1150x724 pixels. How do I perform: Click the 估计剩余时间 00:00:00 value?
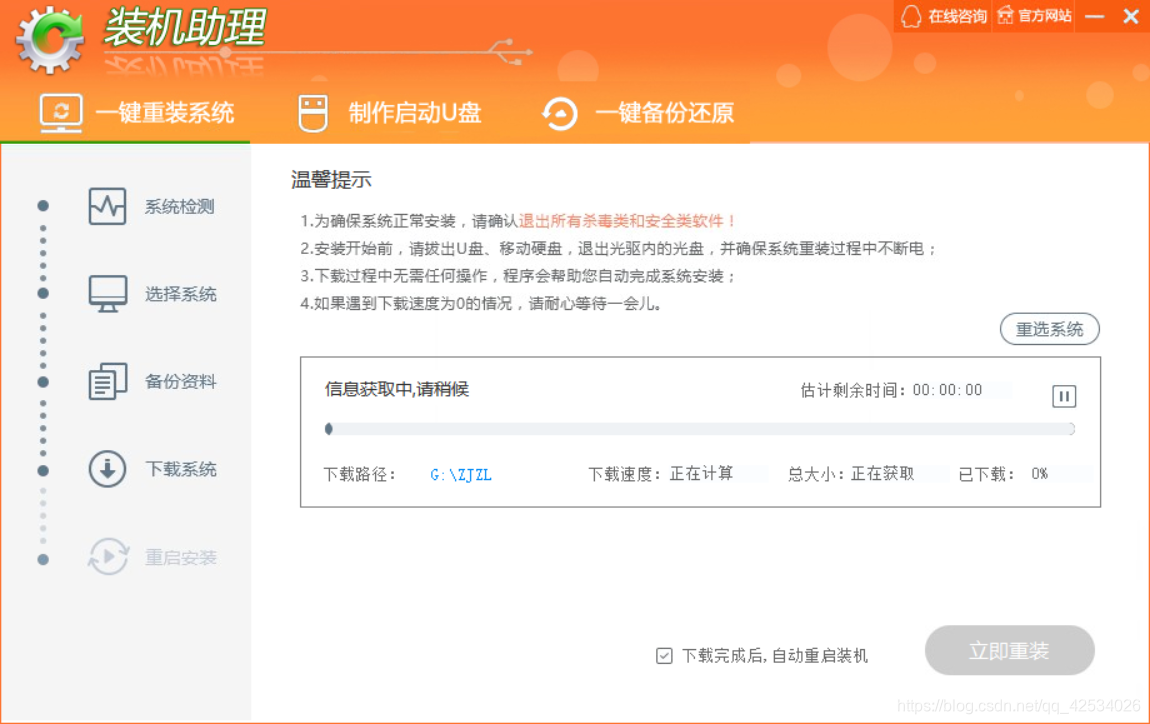947,390
